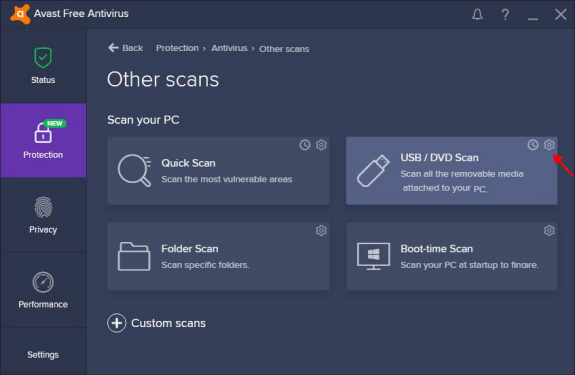Open USB / DVD Scan schedule clock
This screenshot has height=375, width=575.
[x=533, y=145]
